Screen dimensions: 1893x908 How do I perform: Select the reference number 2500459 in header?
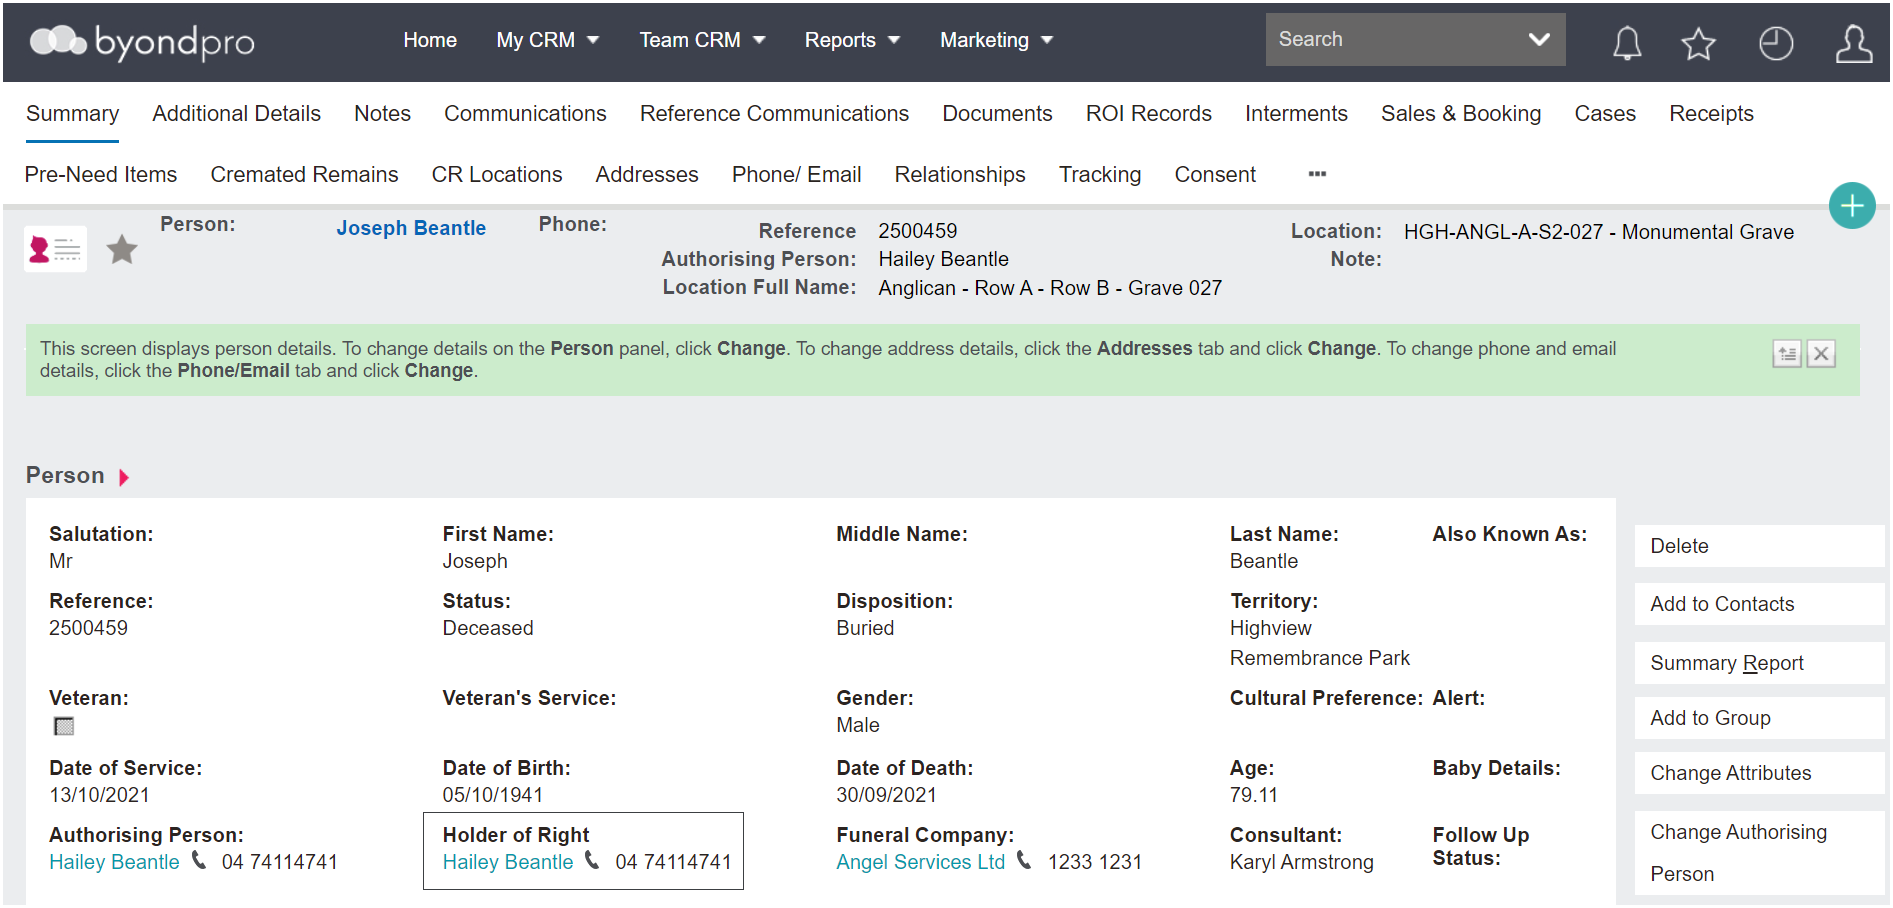[917, 231]
